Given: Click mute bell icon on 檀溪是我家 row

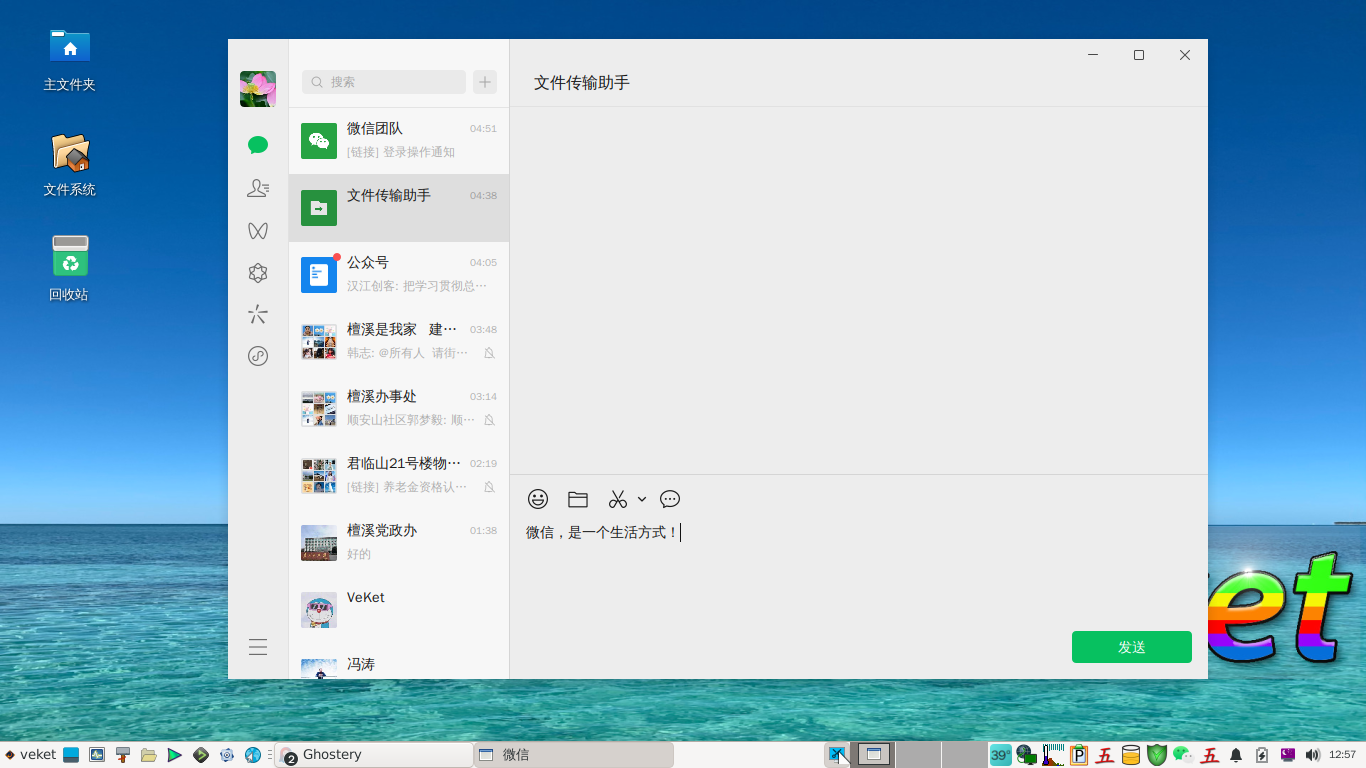Looking at the screenshot, I should click(x=489, y=353).
